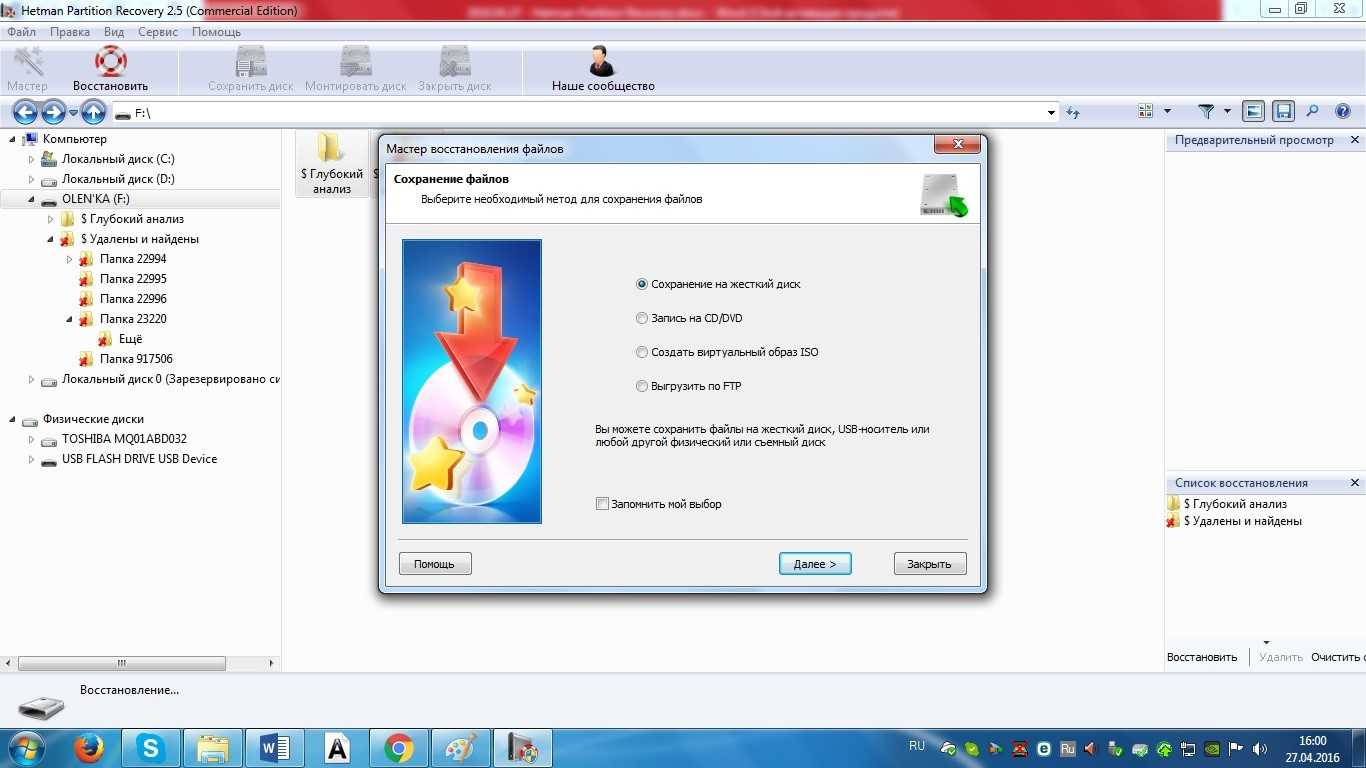Screen dimensions: 1366x768
Task: Click the volume speaker tray icon
Action: click(1259, 748)
